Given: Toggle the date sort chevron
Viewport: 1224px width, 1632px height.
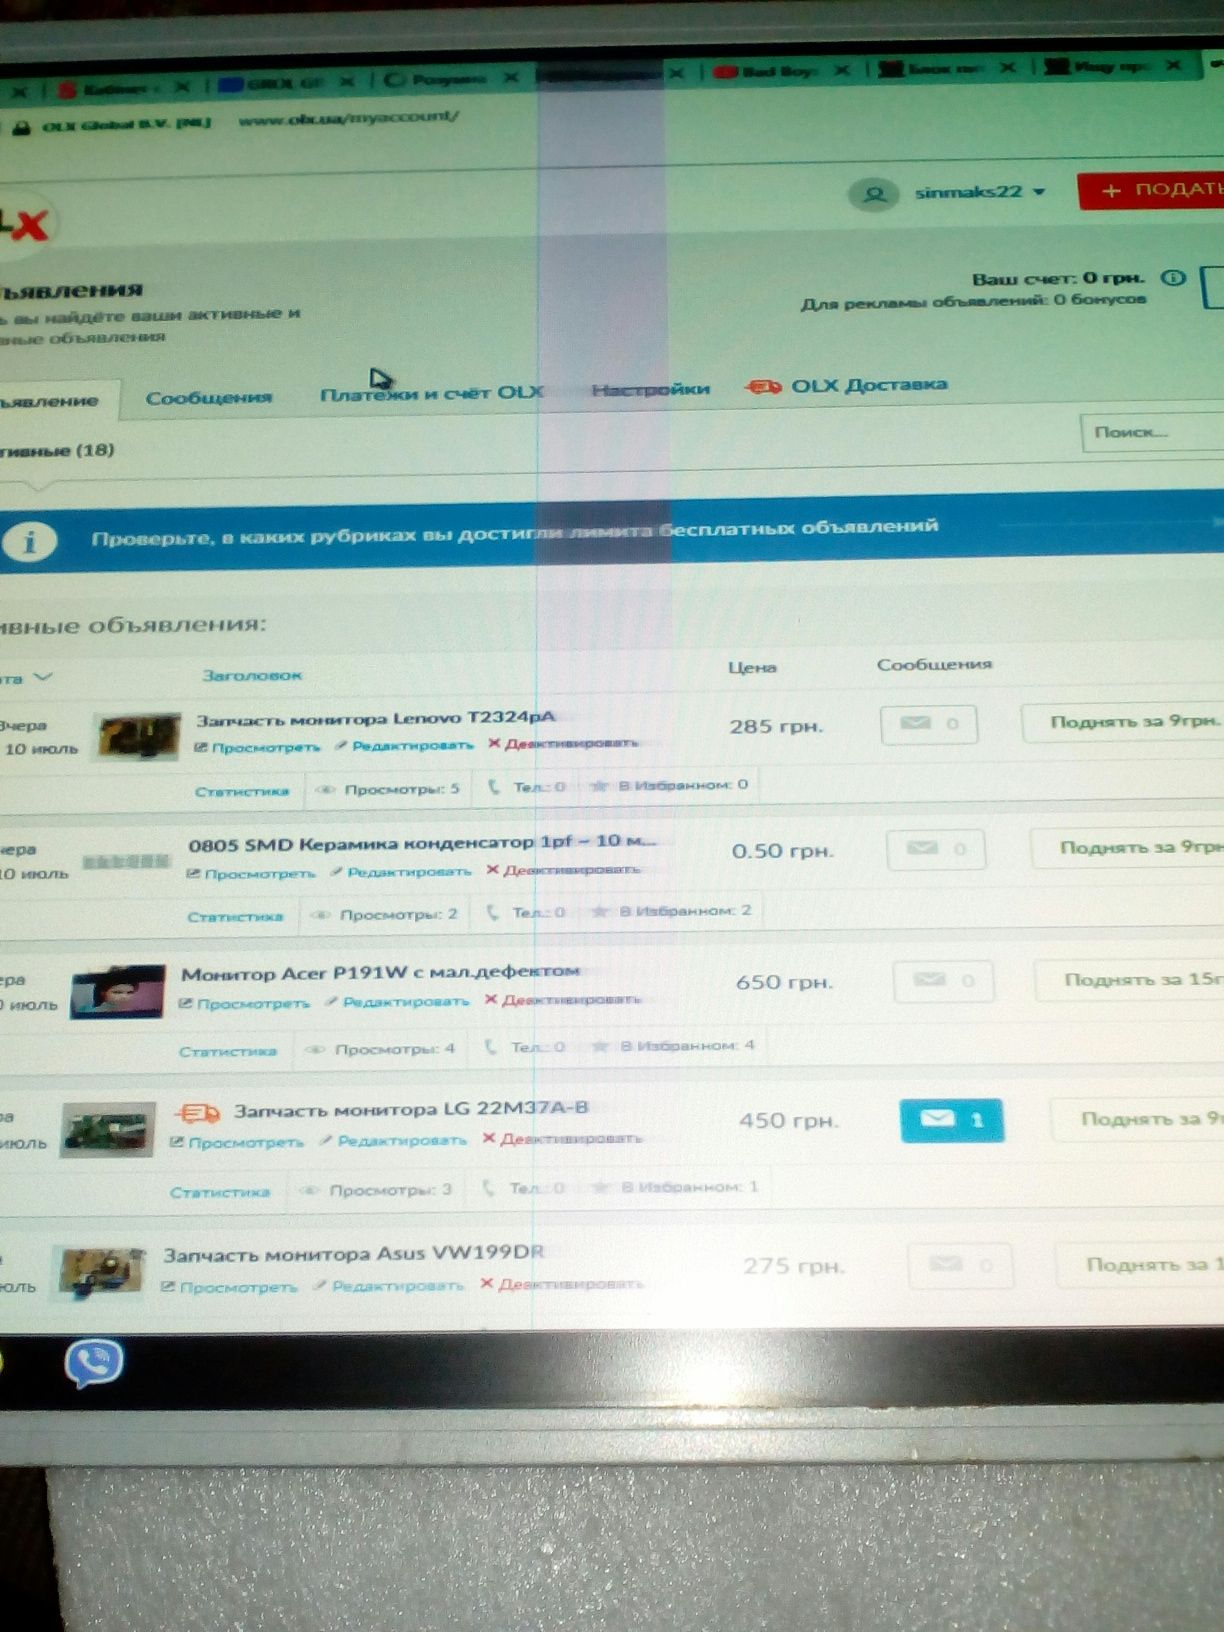Looking at the screenshot, I should (x=42, y=677).
